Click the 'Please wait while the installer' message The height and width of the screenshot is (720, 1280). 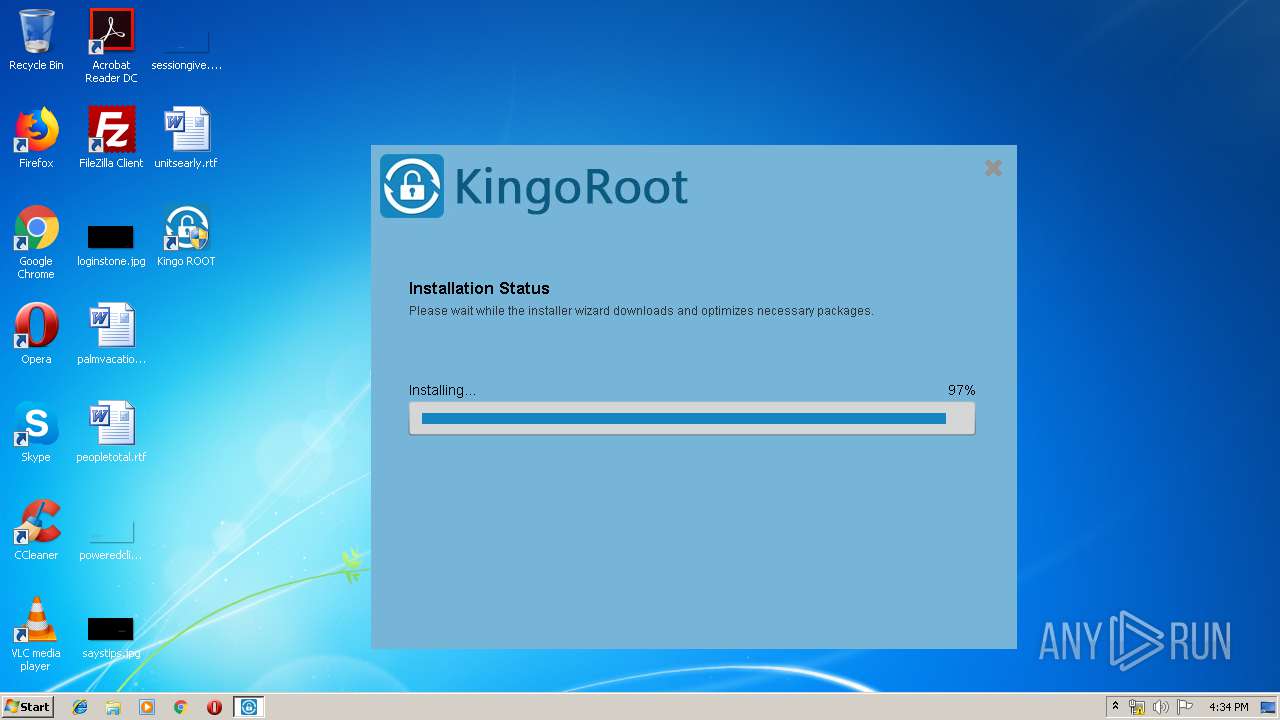(x=641, y=311)
